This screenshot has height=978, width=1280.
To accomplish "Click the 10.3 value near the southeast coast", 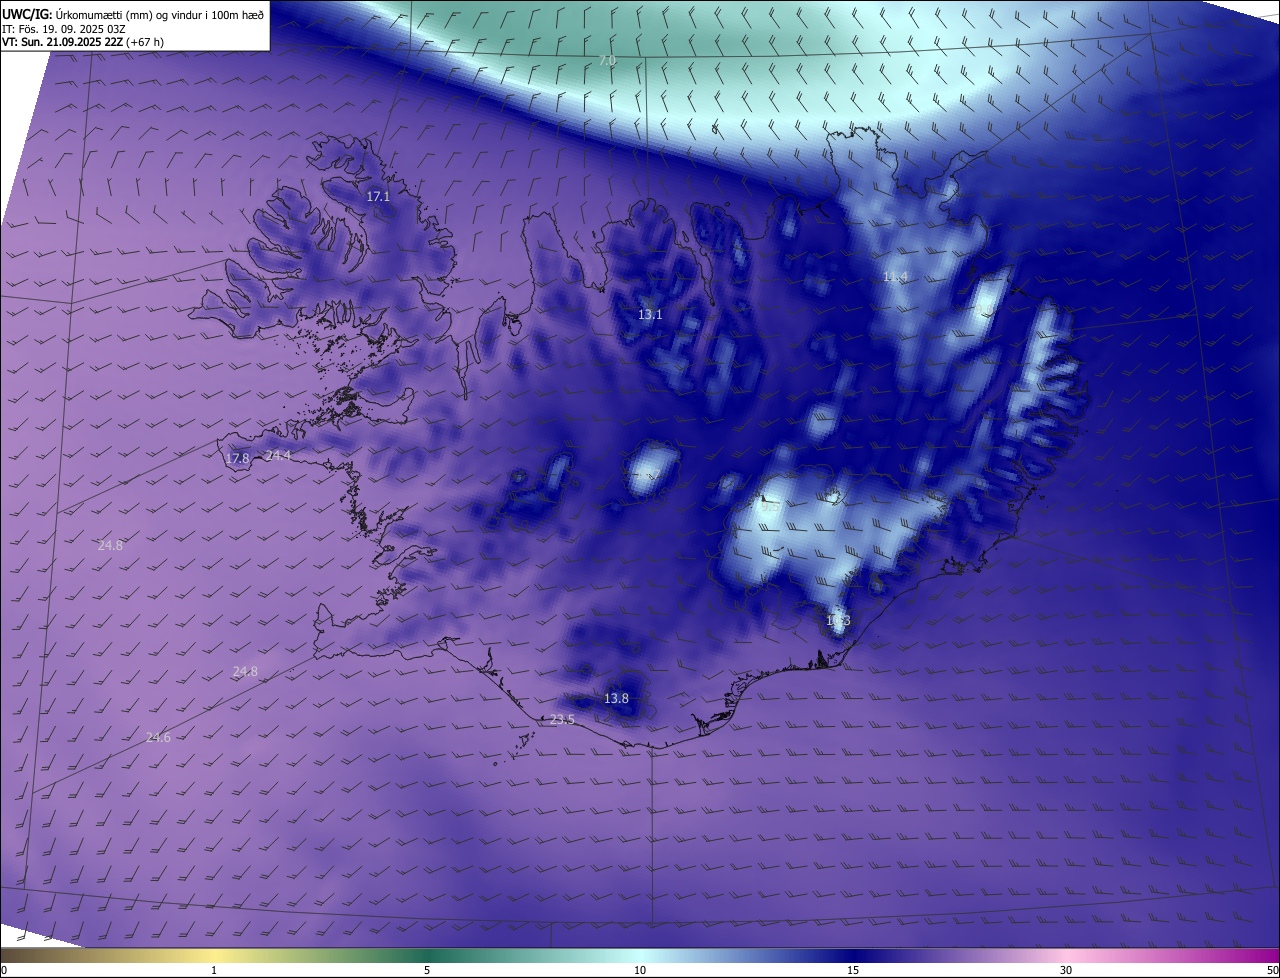I will click(838, 621).
